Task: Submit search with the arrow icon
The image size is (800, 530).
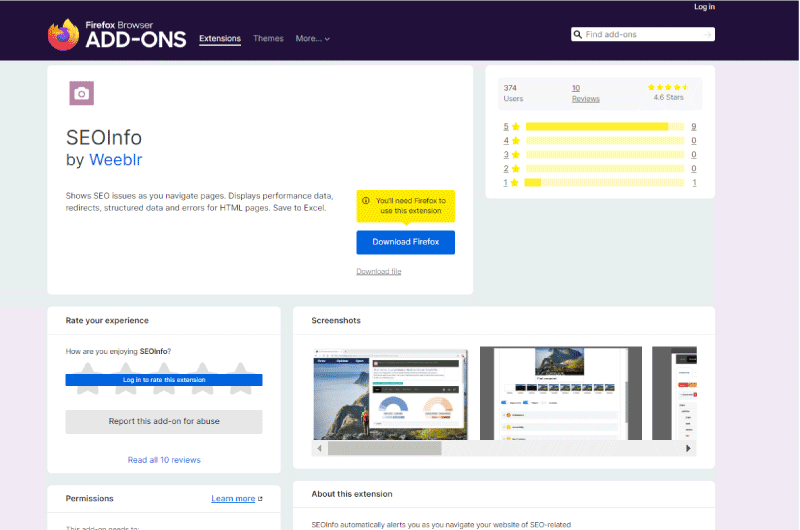Action: 707,34
